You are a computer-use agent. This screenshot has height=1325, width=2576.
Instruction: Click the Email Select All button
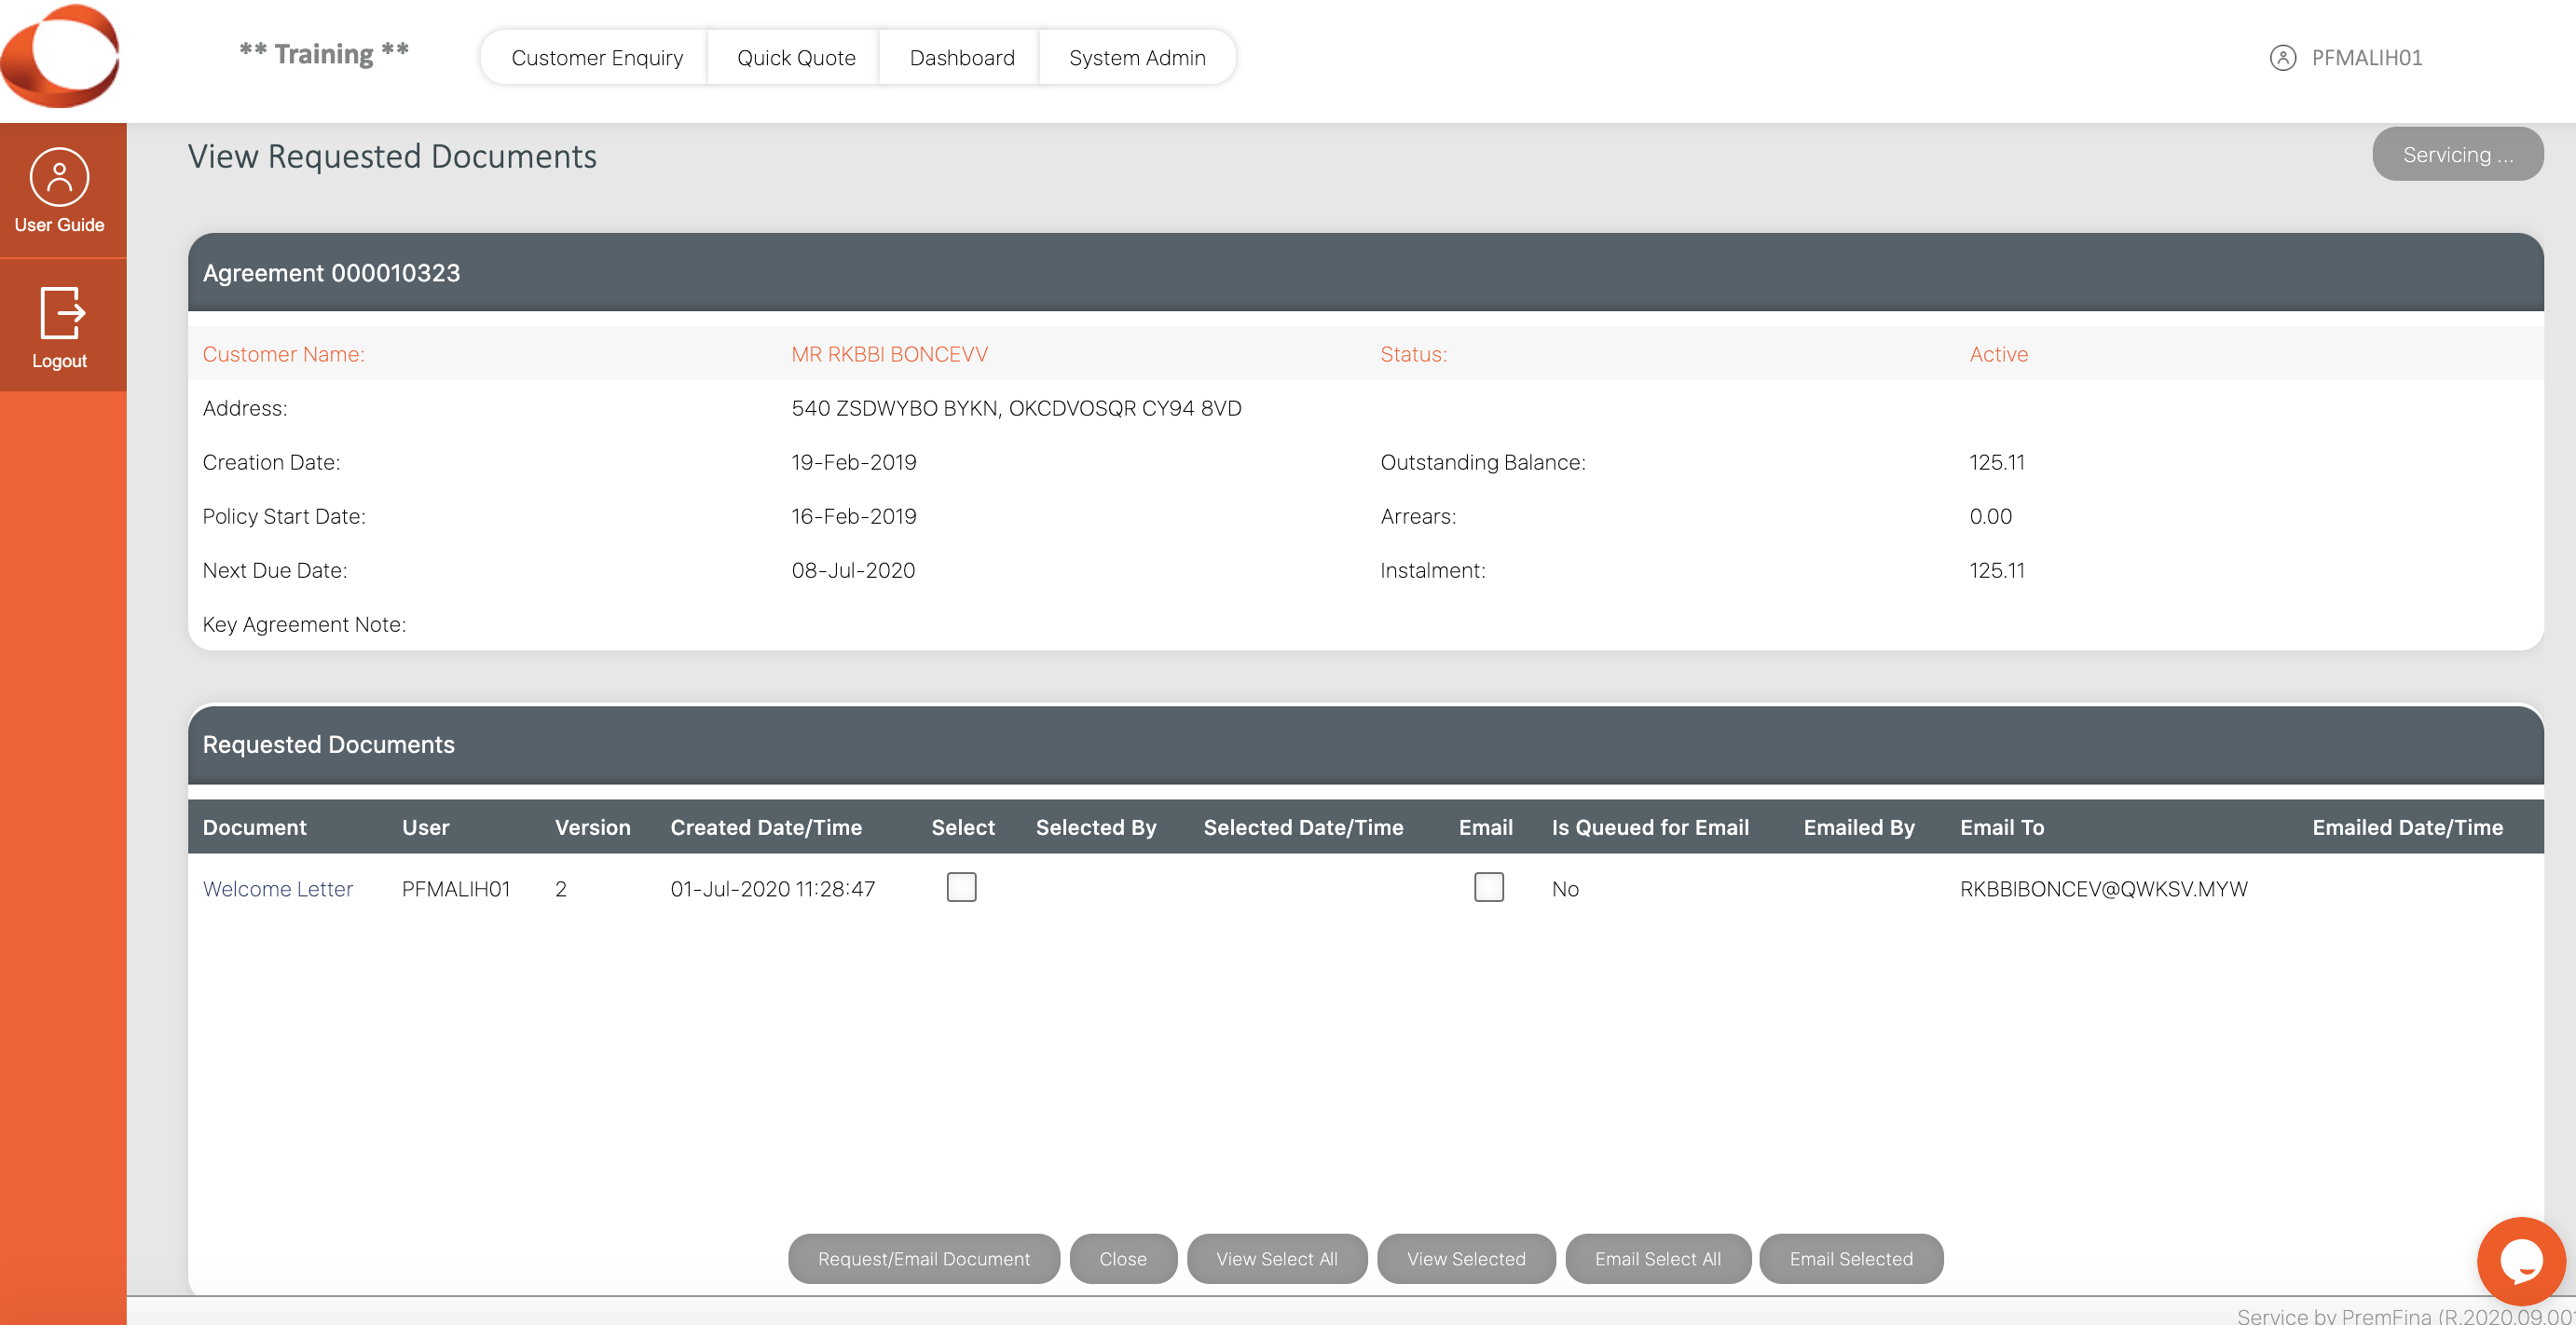(1657, 1259)
